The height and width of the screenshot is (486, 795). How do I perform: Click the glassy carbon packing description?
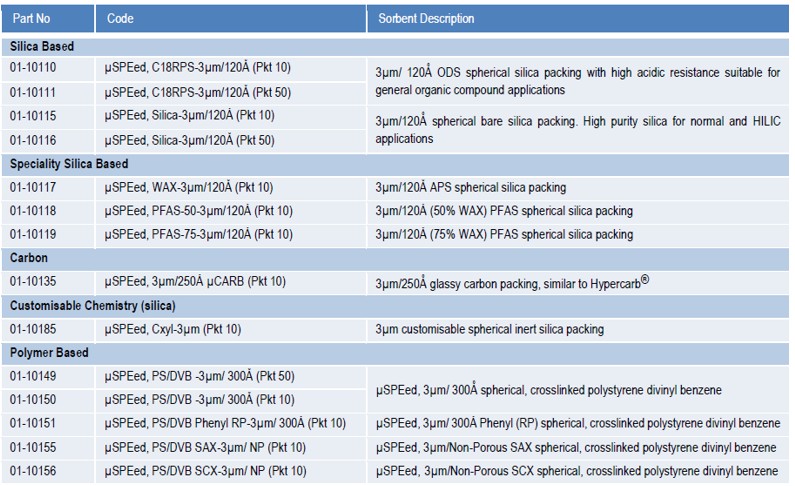512,282
